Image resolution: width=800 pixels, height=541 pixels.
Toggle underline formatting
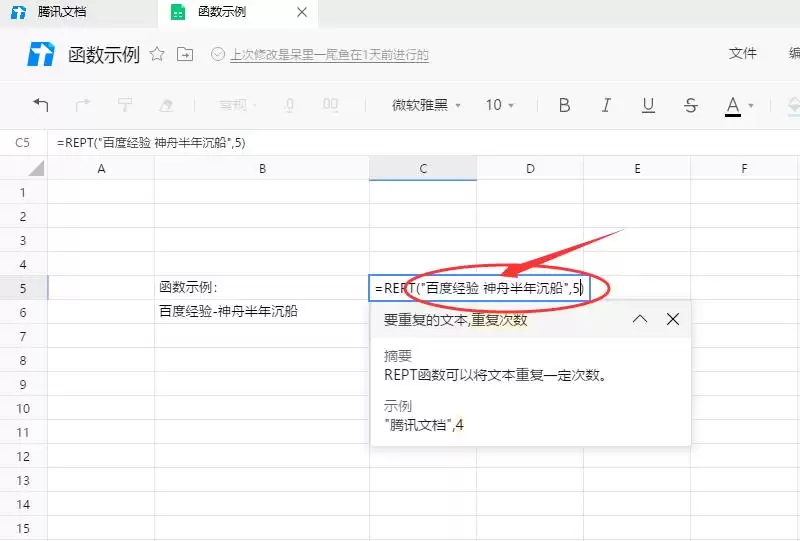(648, 105)
